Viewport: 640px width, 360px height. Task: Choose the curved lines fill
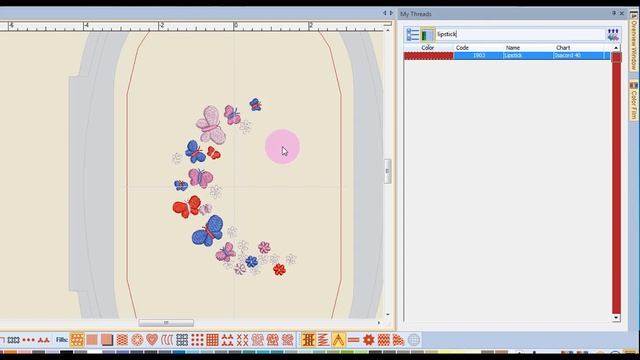[x=167, y=340]
